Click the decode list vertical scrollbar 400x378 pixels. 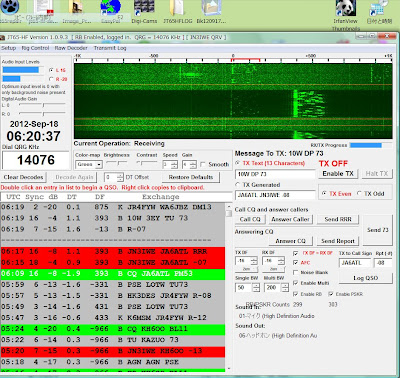(x=229, y=287)
